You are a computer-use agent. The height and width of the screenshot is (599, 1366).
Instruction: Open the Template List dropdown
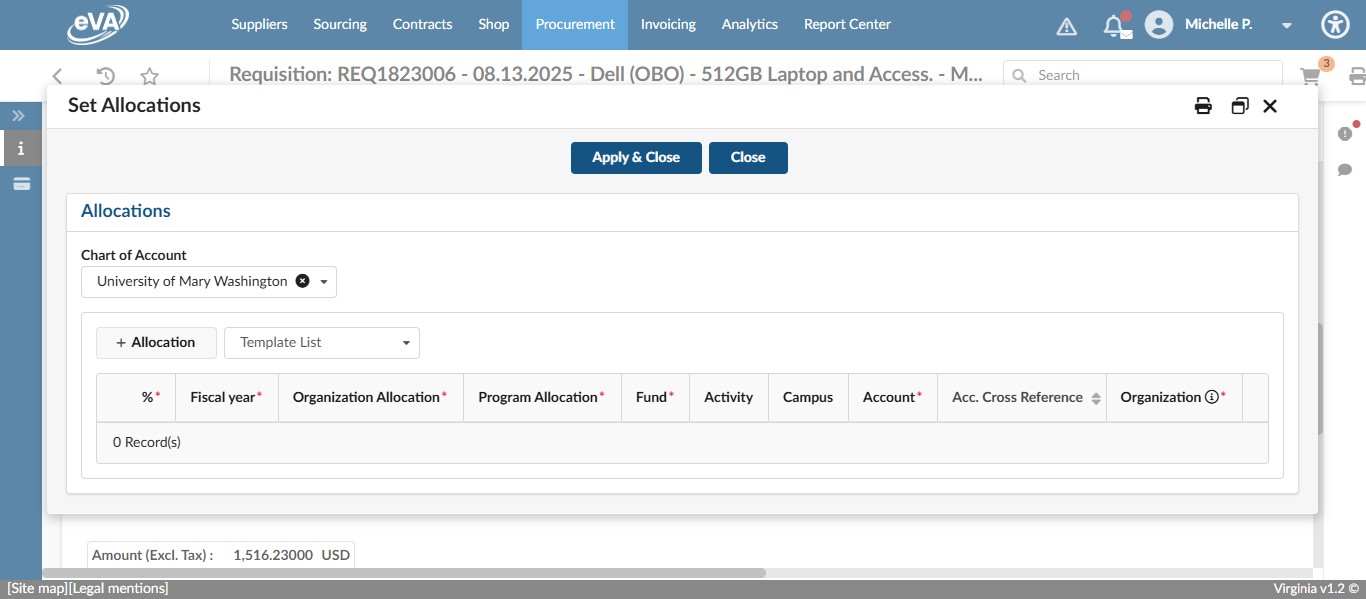[322, 342]
